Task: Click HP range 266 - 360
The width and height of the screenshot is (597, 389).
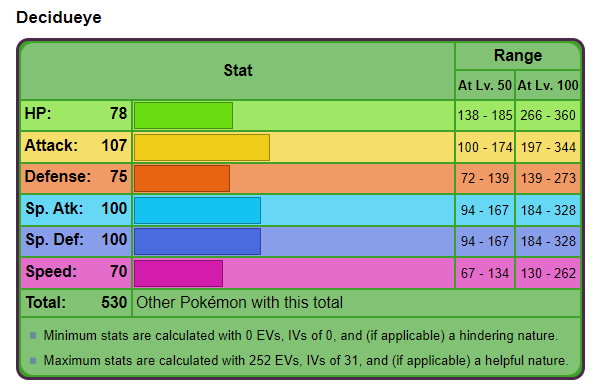Action: click(x=548, y=115)
